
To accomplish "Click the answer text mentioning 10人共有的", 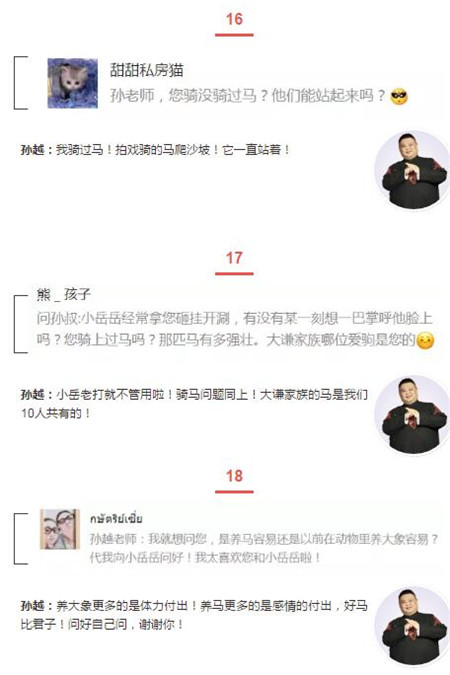I will pyautogui.click(x=194, y=404).
